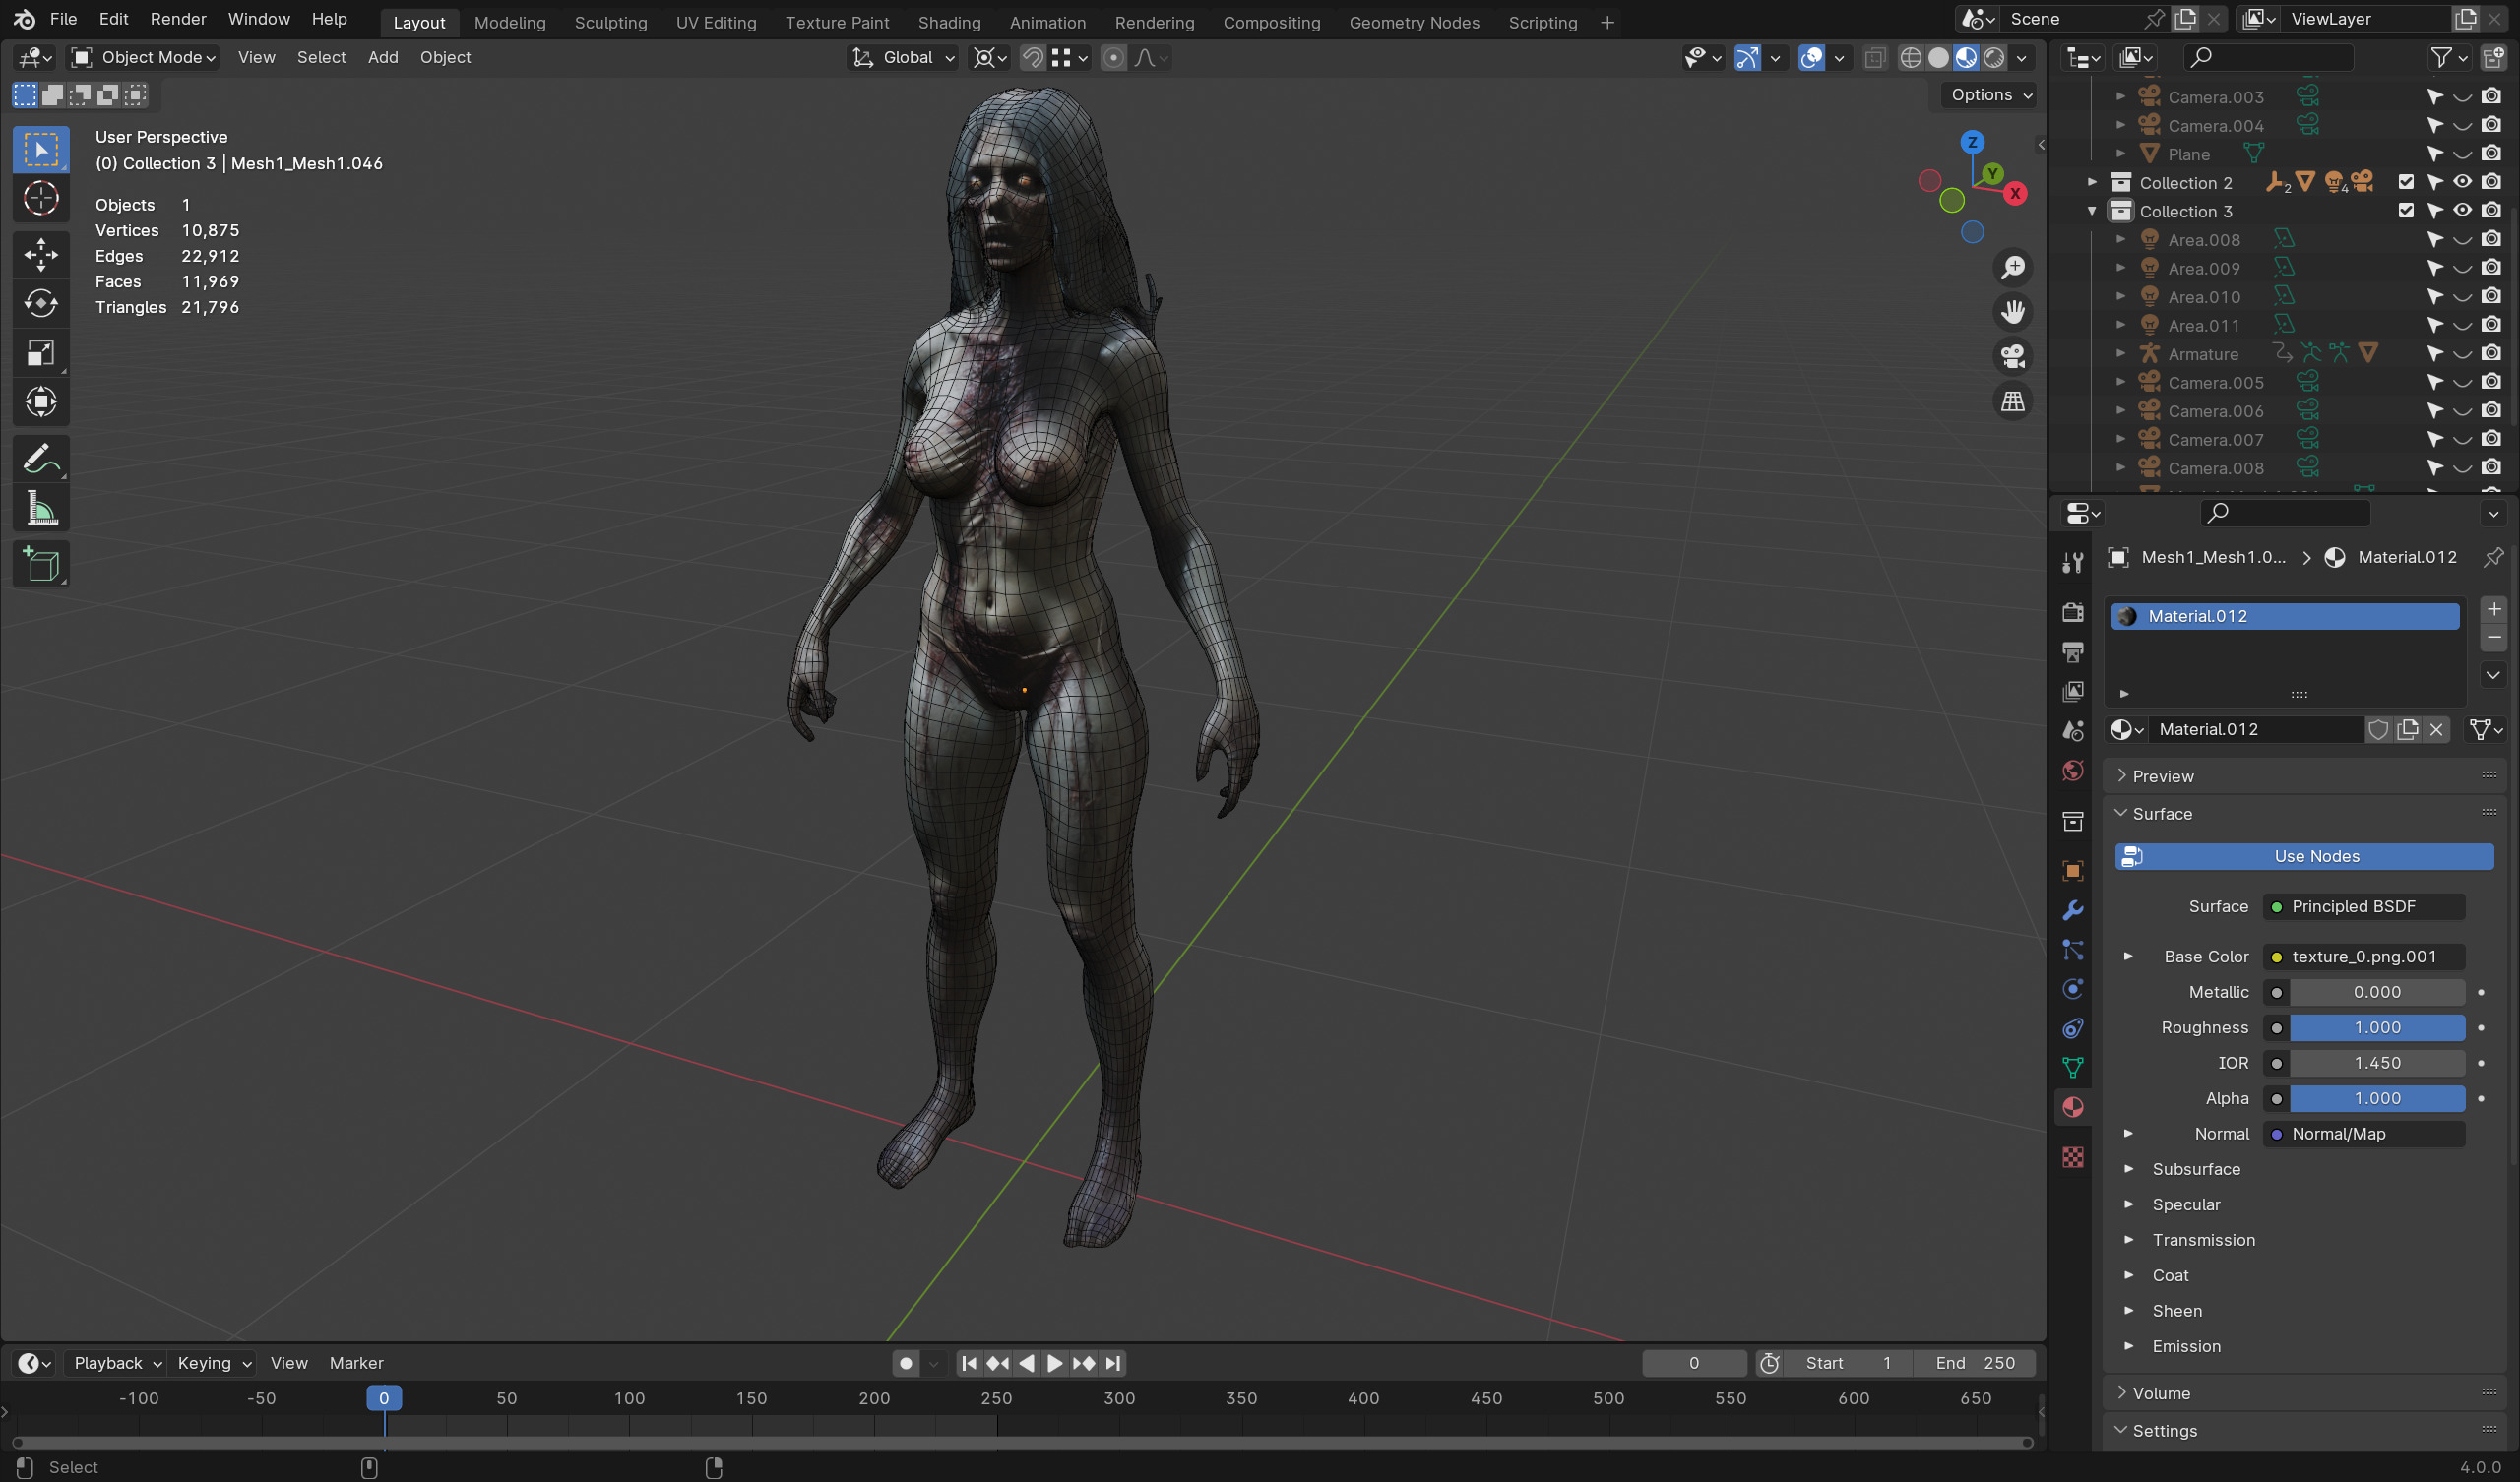Collapse Collection 3 in outliner
This screenshot has height=1482, width=2520.
coord(2091,211)
